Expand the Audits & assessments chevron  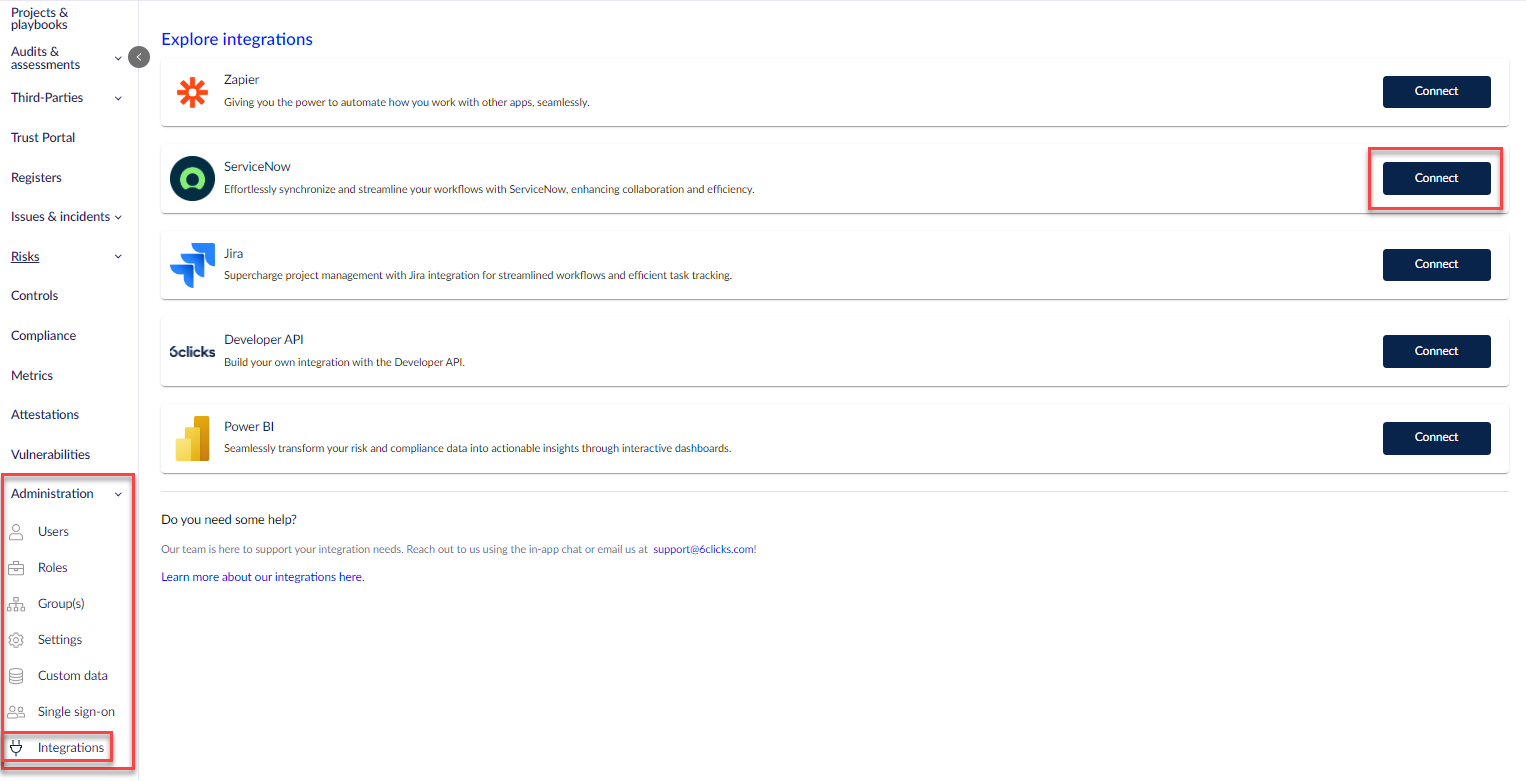[118, 58]
